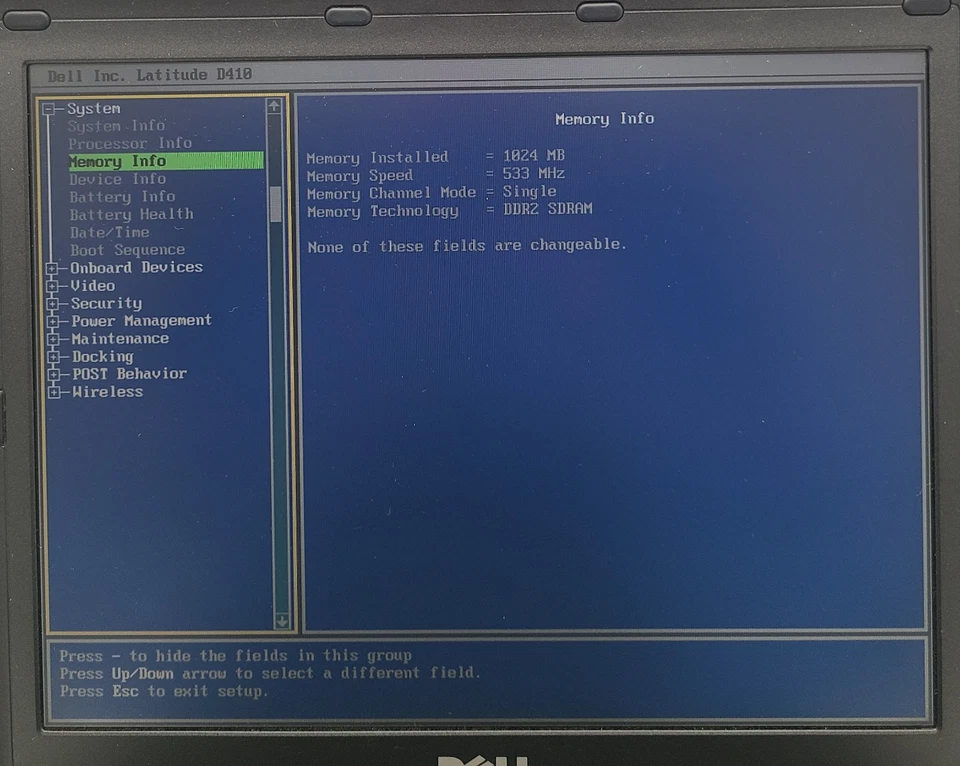Click the scrollbar up arrow
This screenshot has height=766, width=960.
point(273,106)
